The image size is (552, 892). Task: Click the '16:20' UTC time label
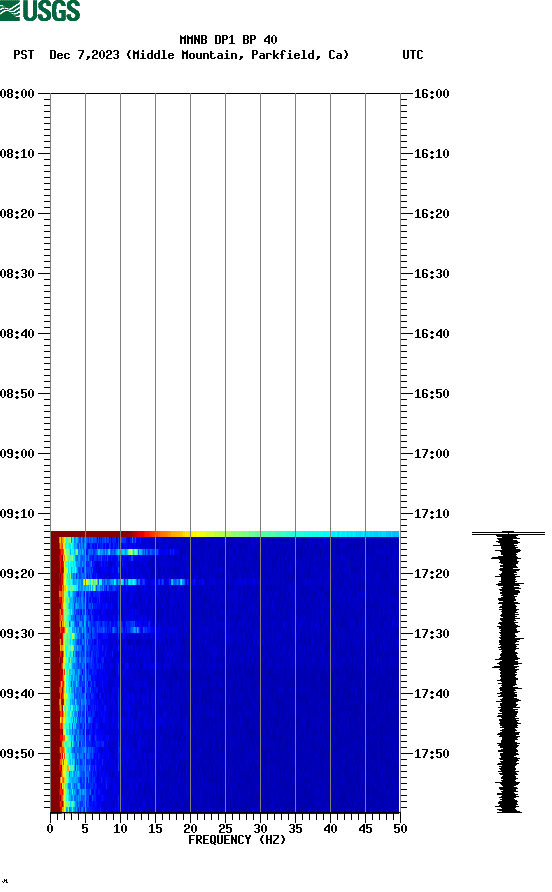point(431,214)
